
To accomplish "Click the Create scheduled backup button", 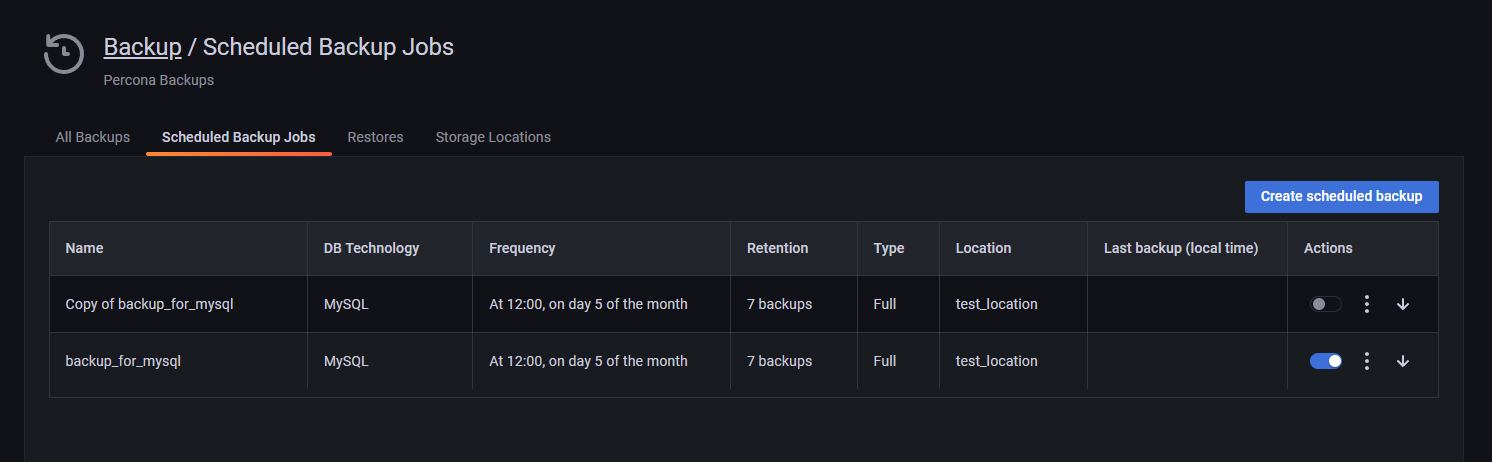I will click(x=1341, y=197).
